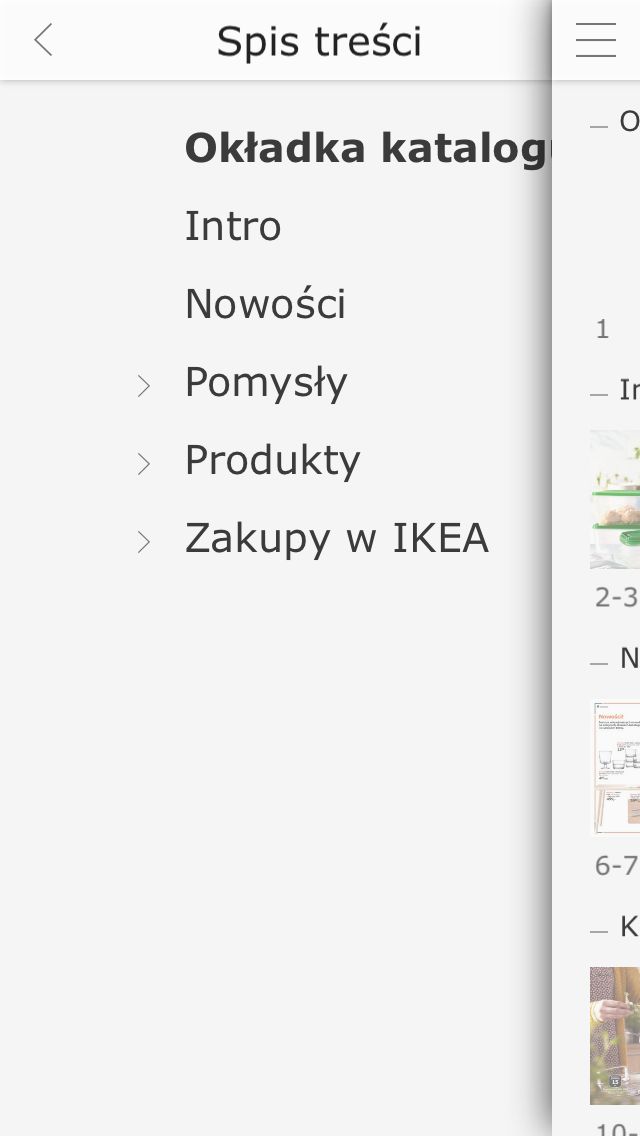Click the dash marker before Nowości section

coord(599,664)
